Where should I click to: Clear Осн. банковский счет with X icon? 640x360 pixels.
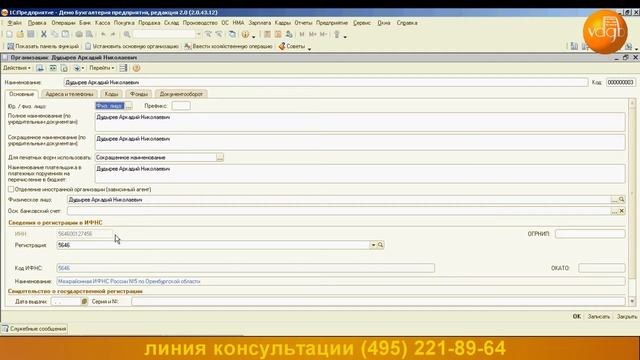622,211
